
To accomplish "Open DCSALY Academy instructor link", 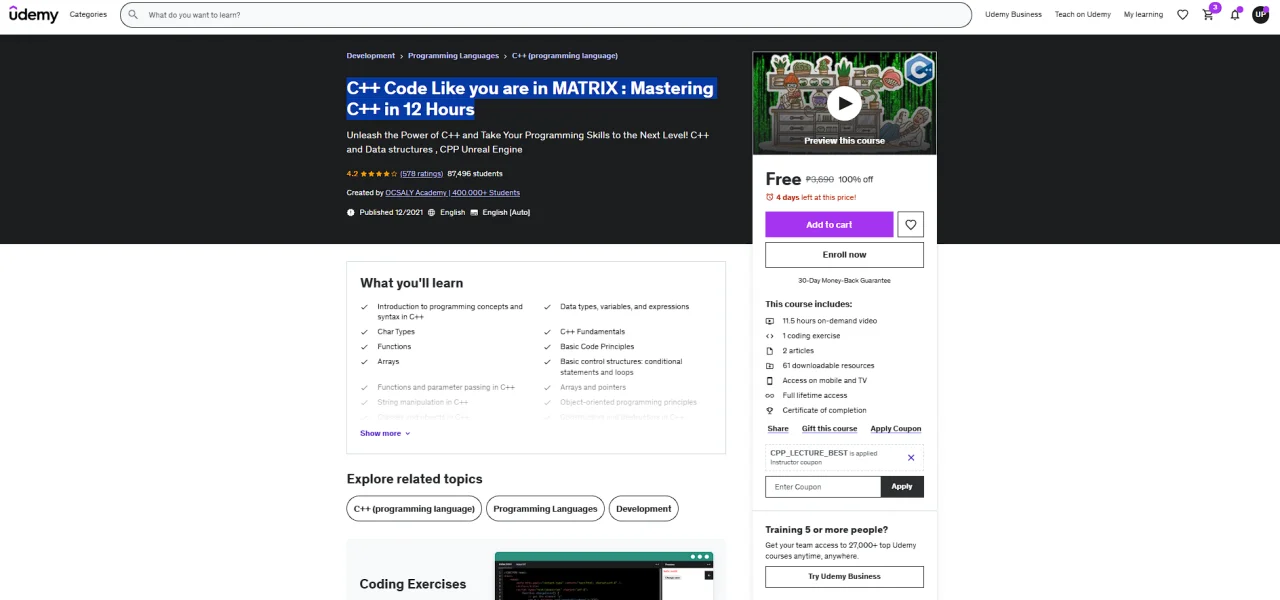I will pos(453,193).
